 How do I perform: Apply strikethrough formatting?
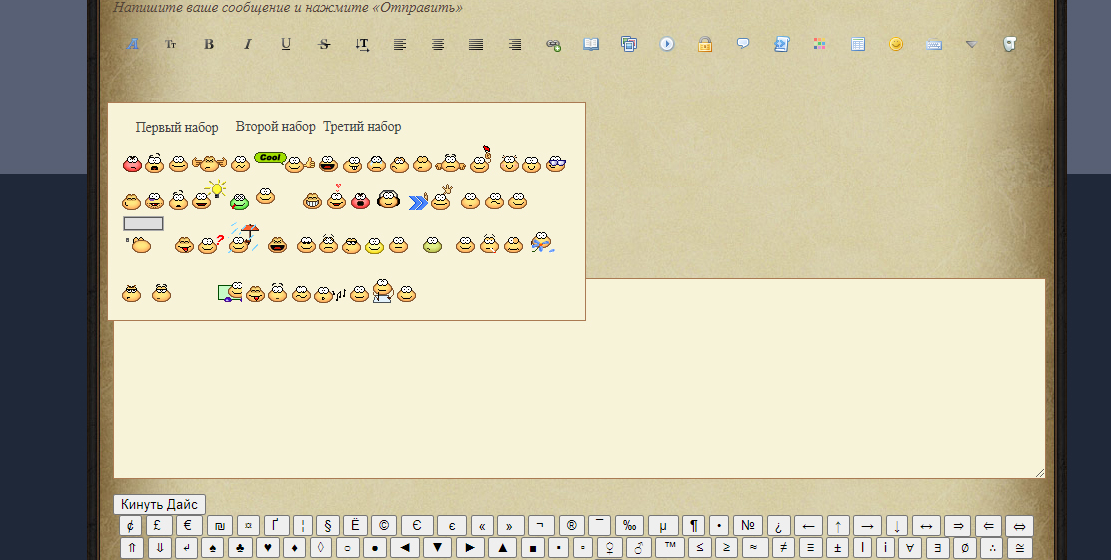[x=324, y=44]
